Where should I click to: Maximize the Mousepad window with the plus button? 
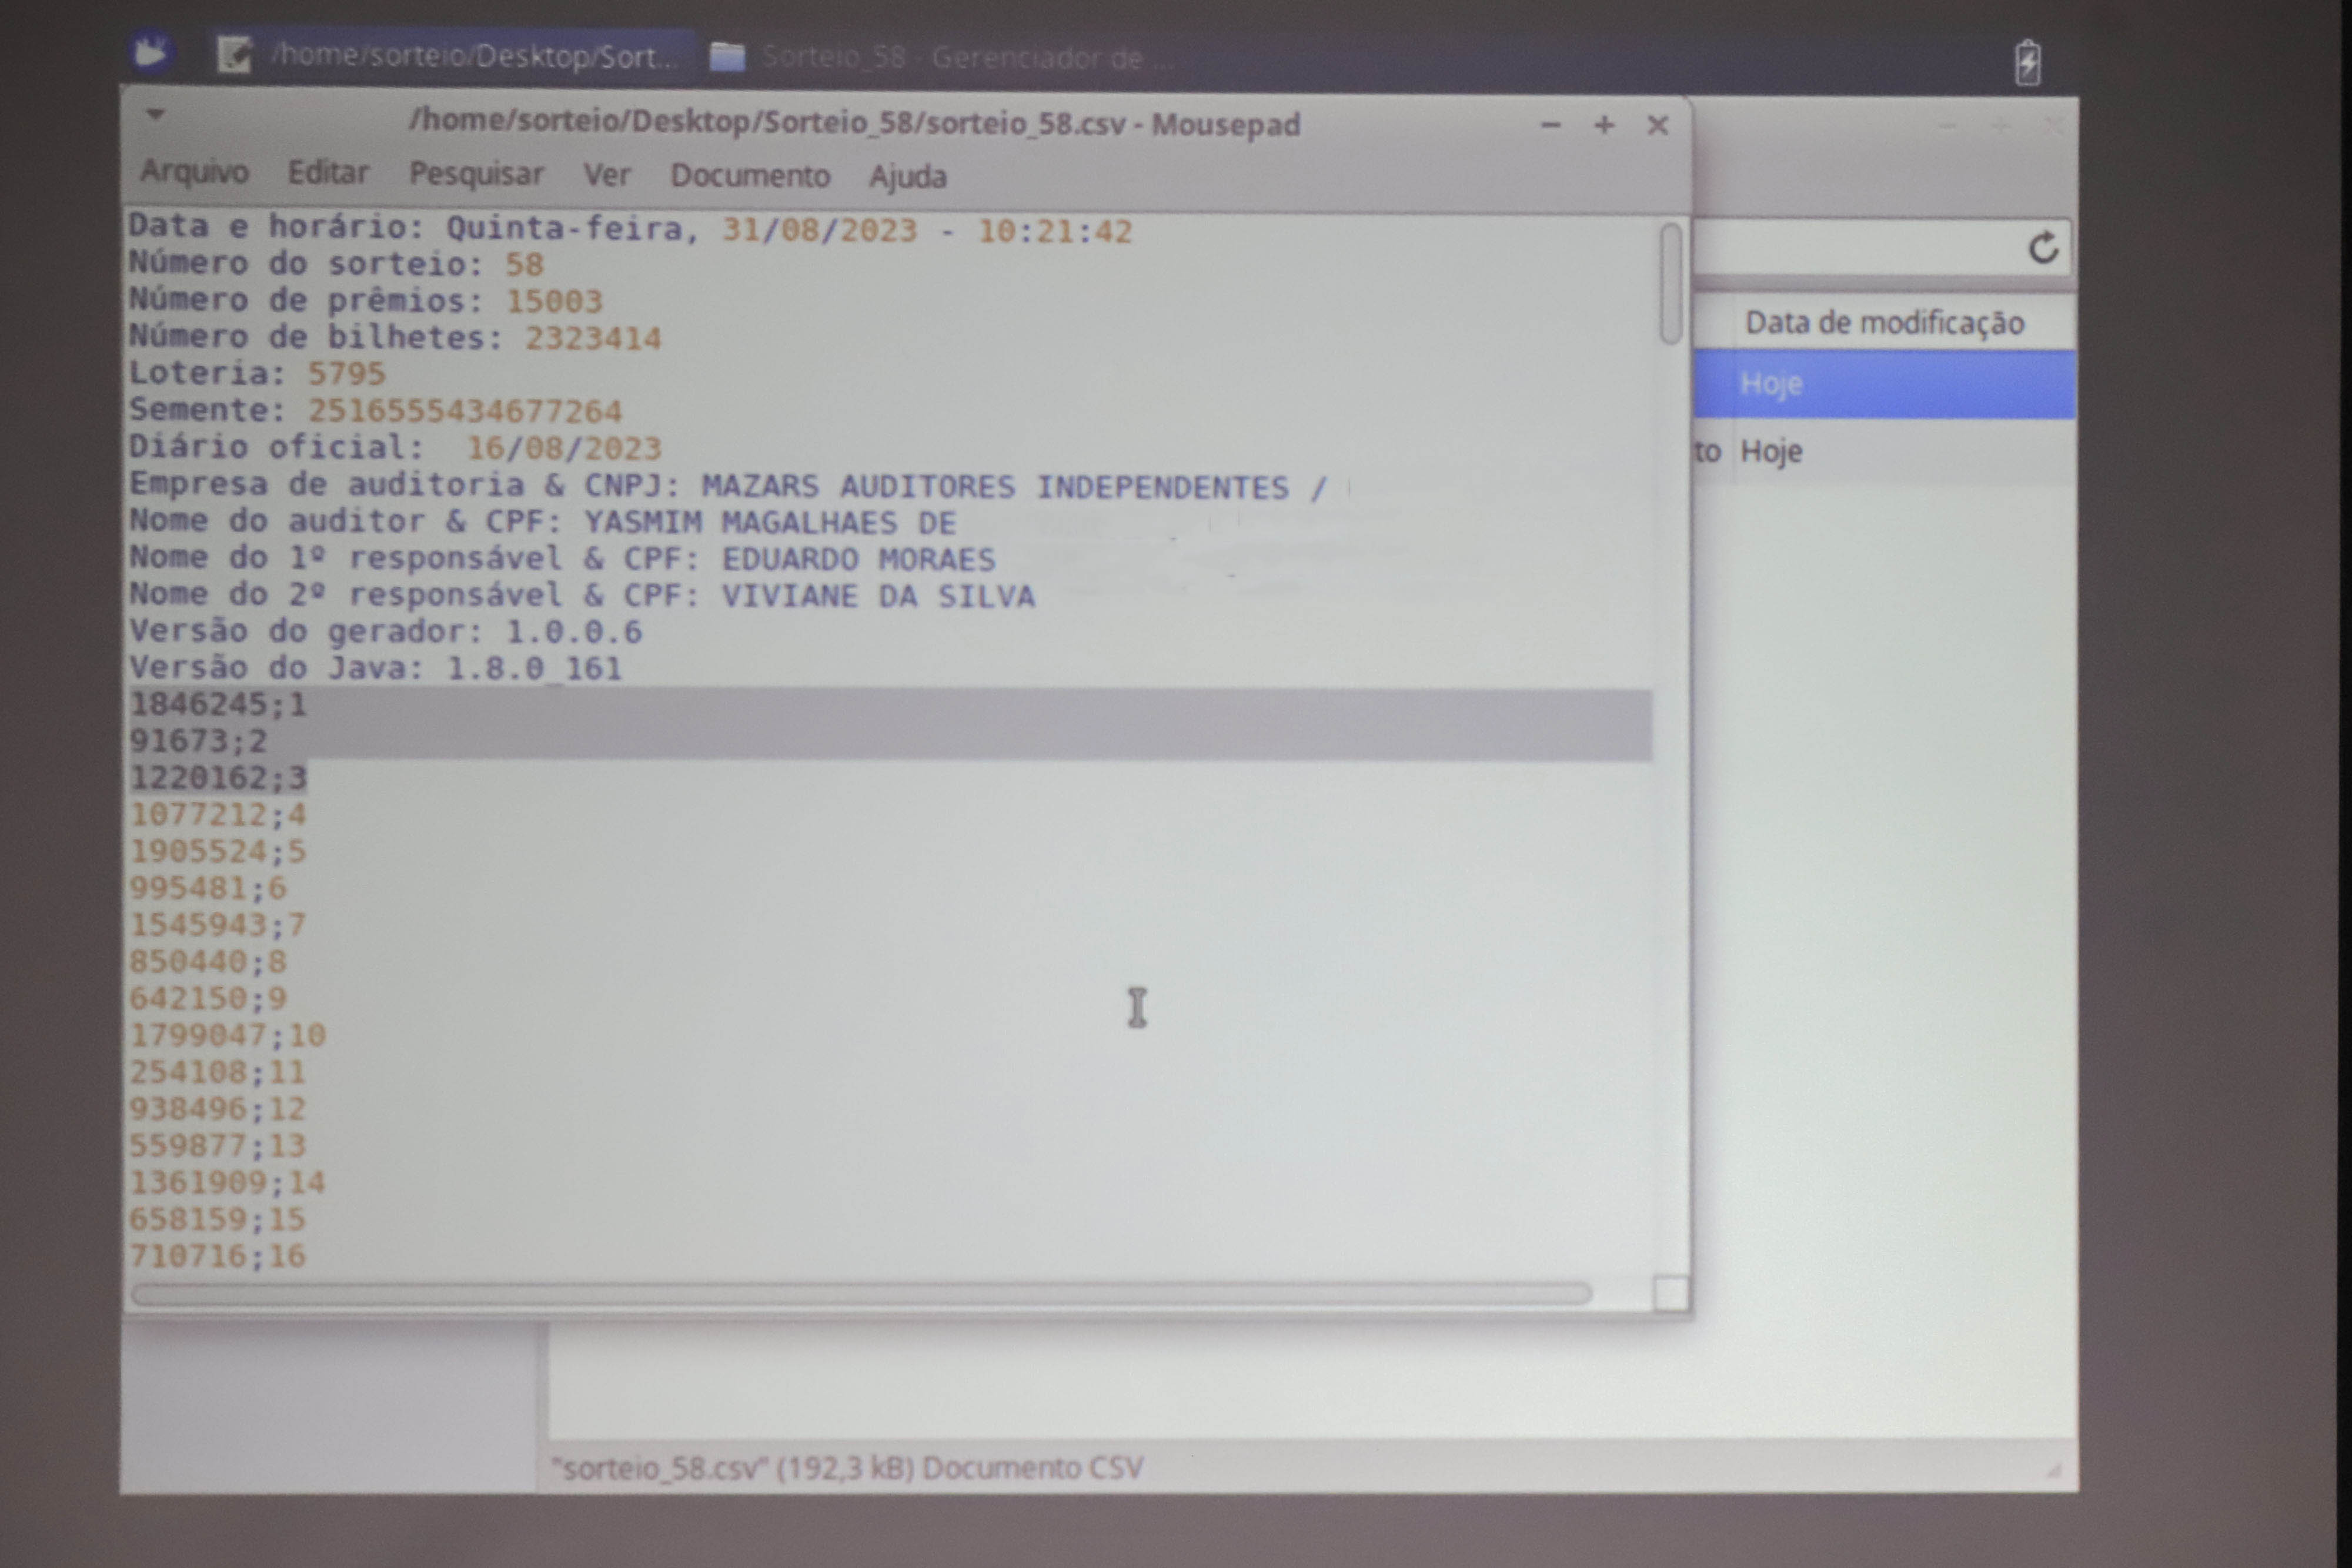[1604, 125]
